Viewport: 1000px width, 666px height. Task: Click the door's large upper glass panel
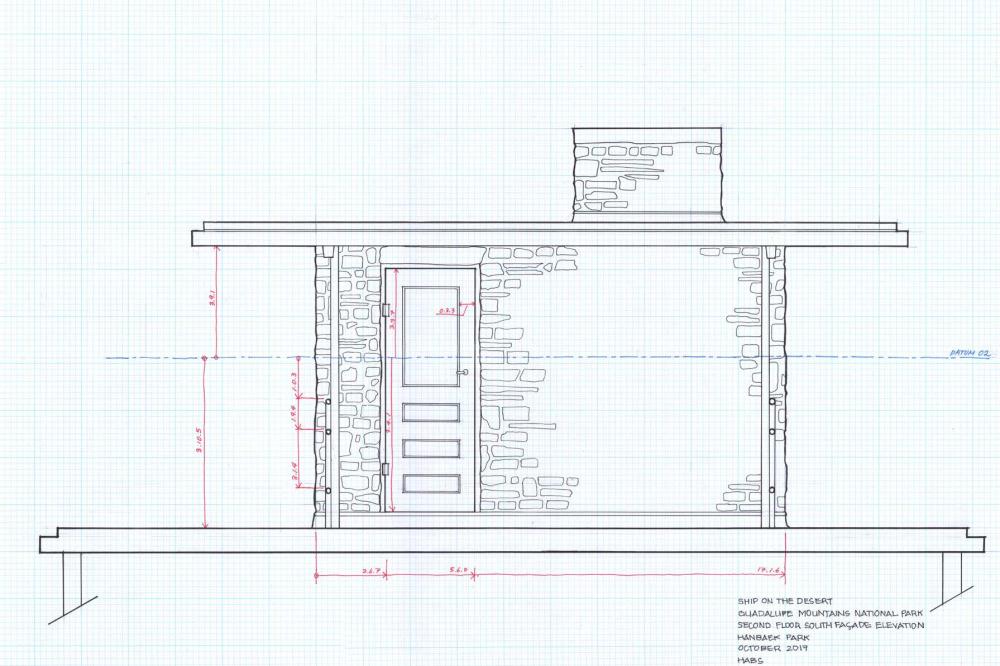point(430,338)
